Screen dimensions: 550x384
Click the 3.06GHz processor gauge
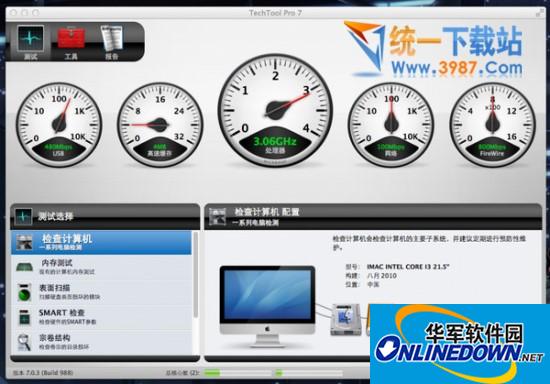pyautogui.click(x=275, y=110)
